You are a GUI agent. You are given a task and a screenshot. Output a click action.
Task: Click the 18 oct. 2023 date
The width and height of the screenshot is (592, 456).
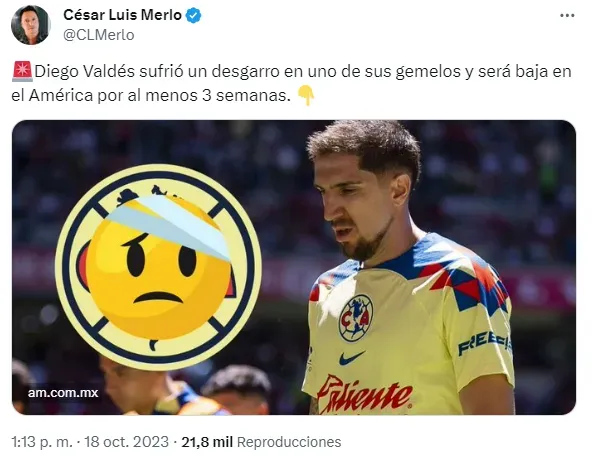(126, 442)
